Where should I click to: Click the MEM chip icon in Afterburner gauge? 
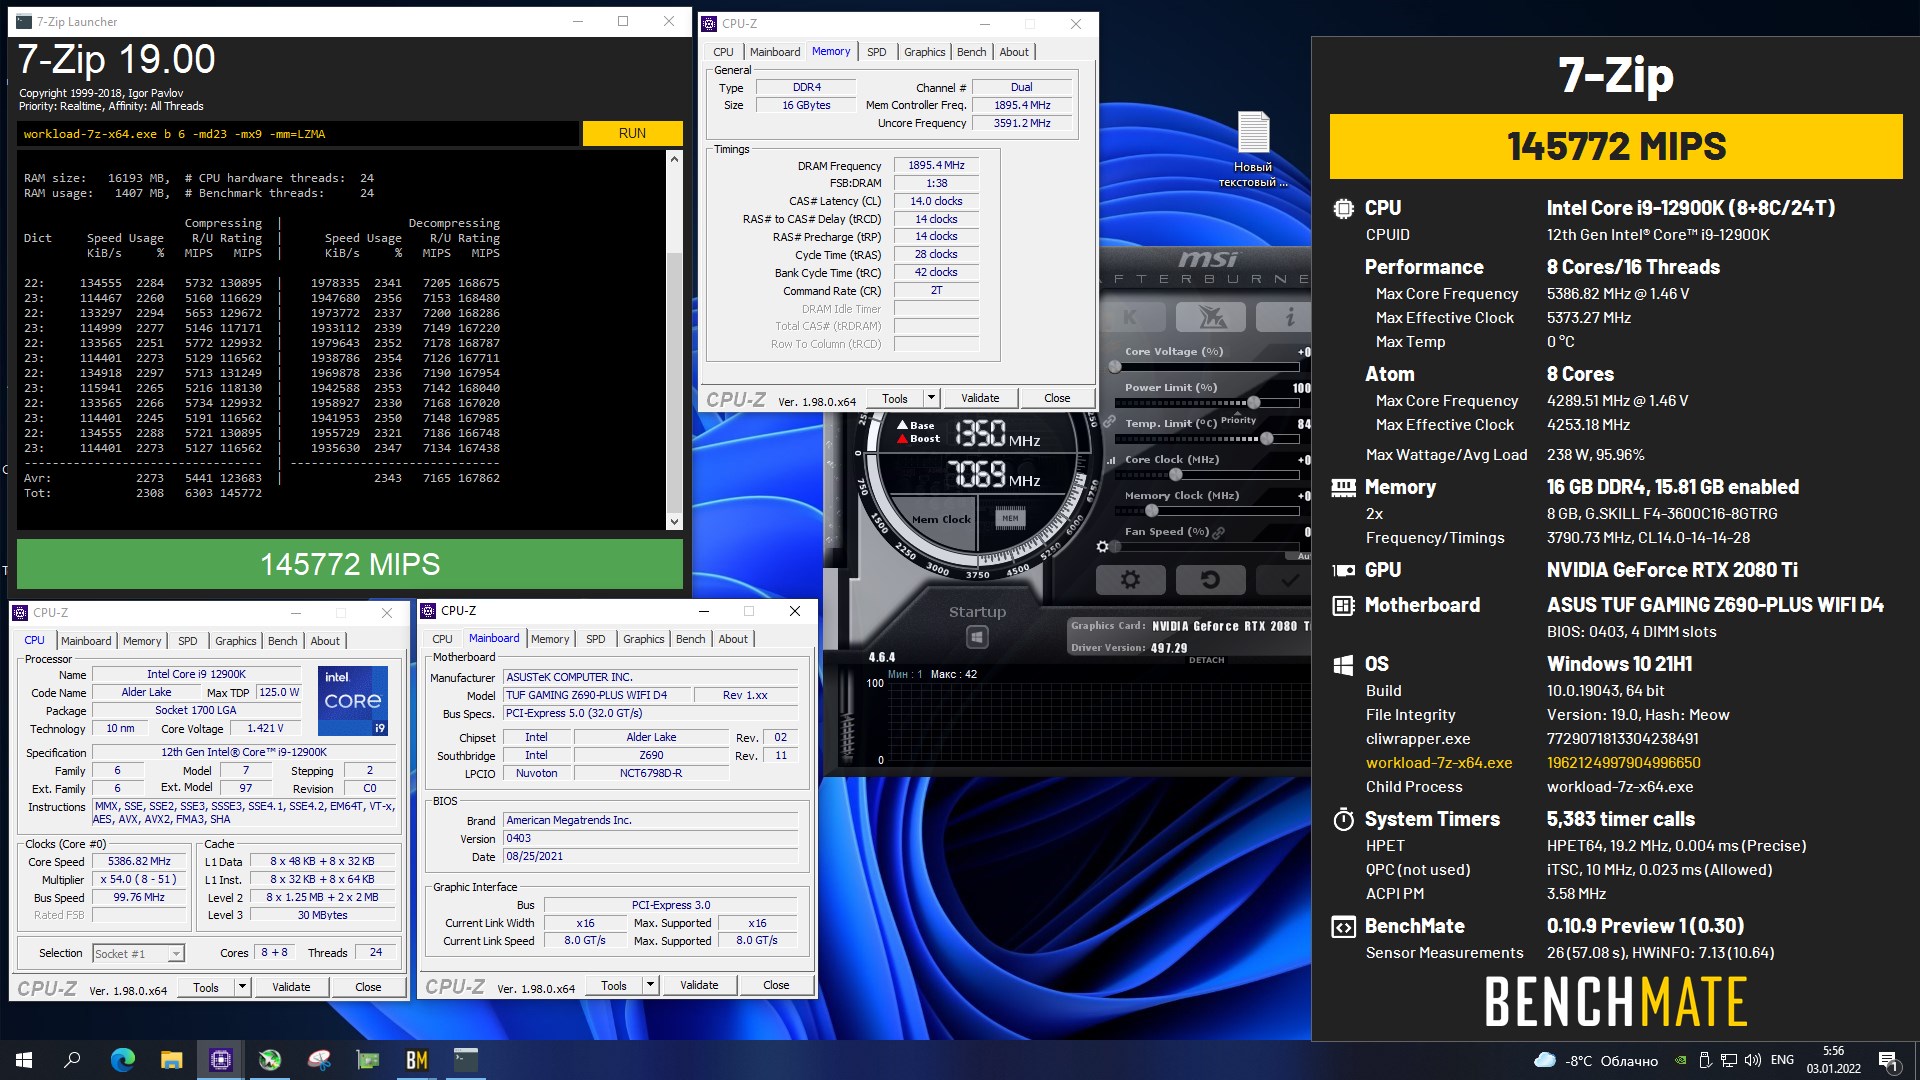pyautogui.click(x=1010, y=518)
